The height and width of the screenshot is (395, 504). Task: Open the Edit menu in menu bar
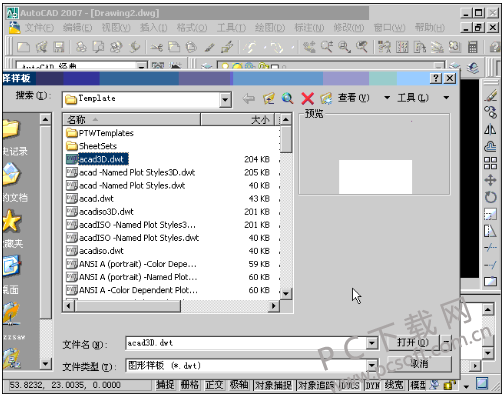tap(78, 28)
